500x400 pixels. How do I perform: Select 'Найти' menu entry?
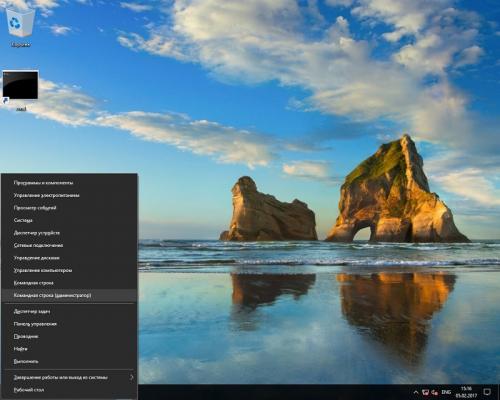(69, 349)
